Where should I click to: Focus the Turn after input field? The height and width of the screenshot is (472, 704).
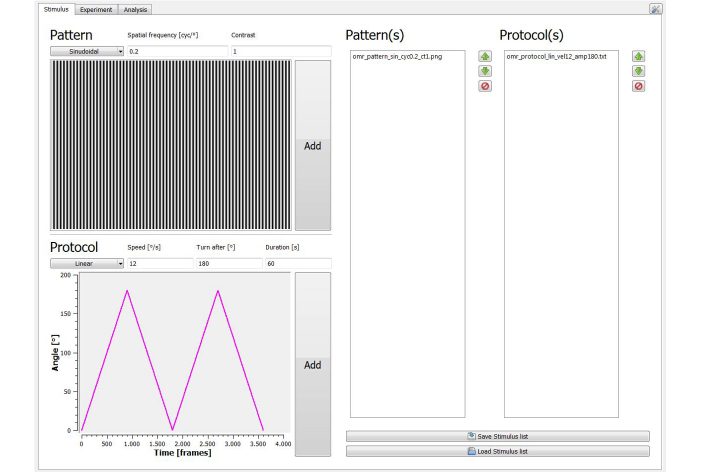229,264
